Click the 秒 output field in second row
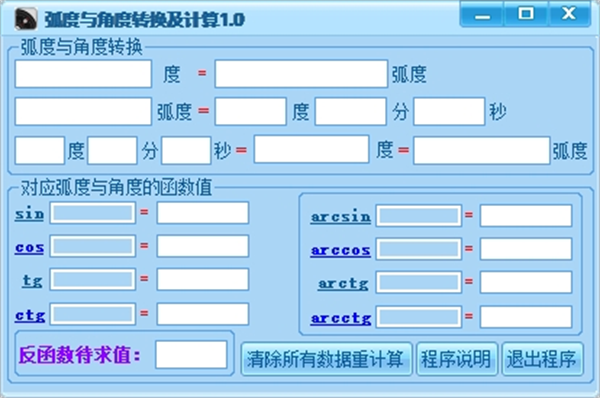Screen dimensions: 600x398 (x=449, y=111)
